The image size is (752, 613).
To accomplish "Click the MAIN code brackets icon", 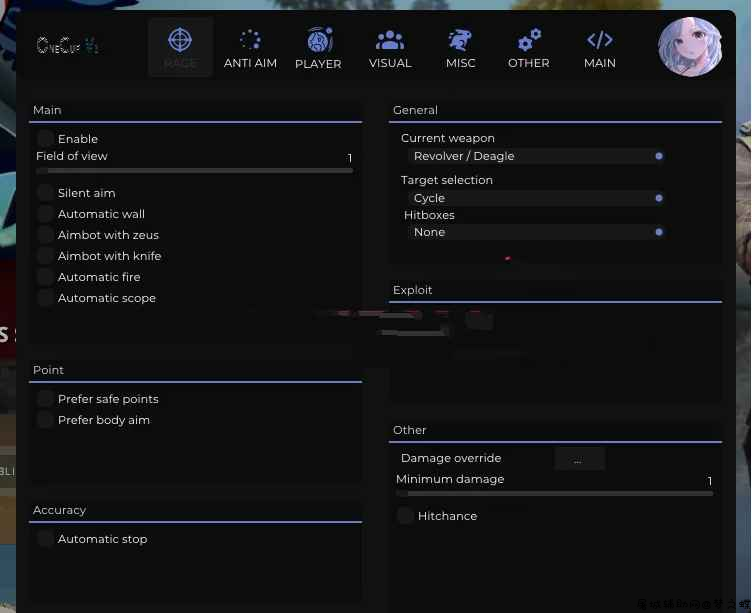I will pos(599,40).
